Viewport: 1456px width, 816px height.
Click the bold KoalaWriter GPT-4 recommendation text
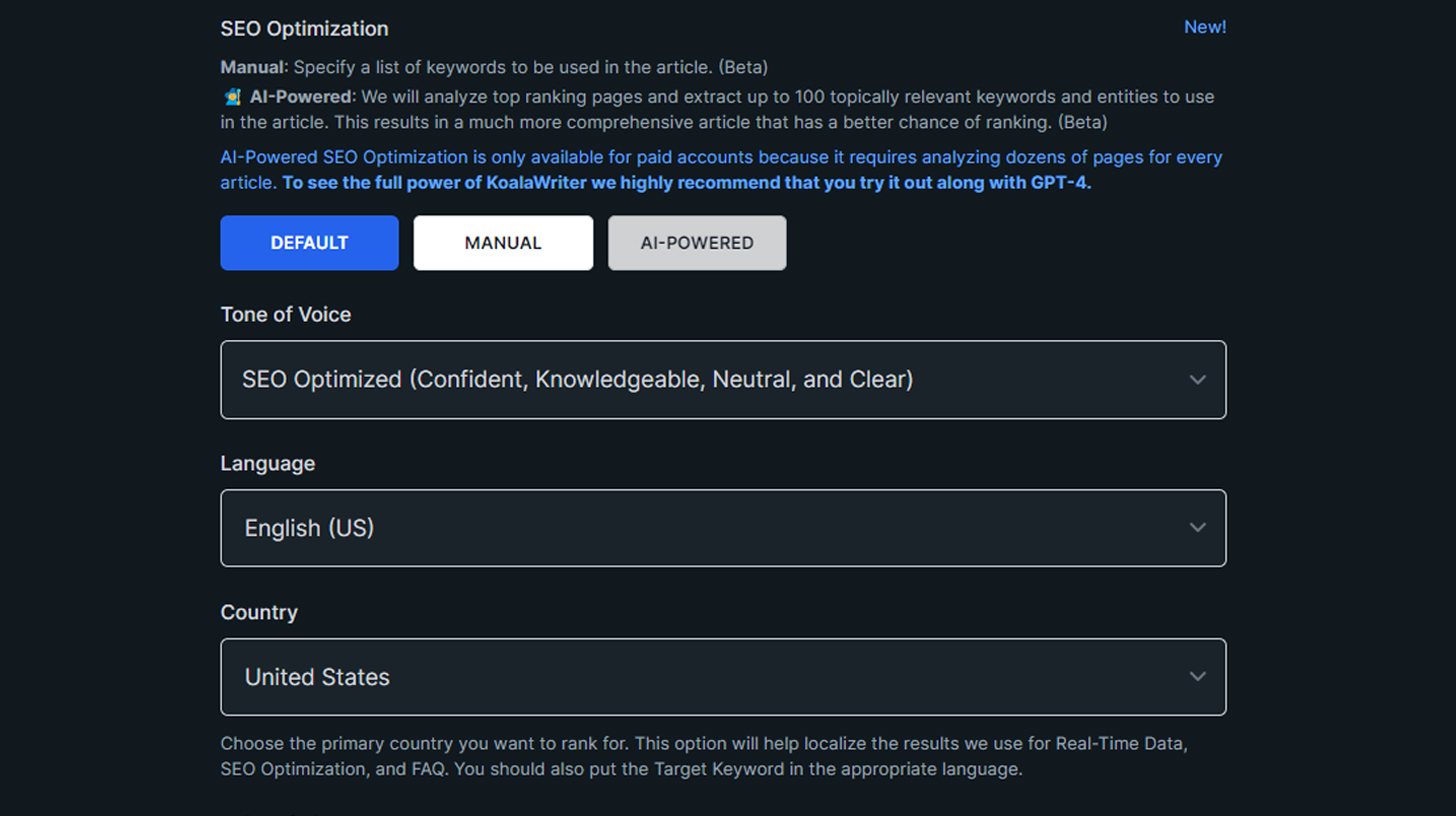(x=686, y=184)
